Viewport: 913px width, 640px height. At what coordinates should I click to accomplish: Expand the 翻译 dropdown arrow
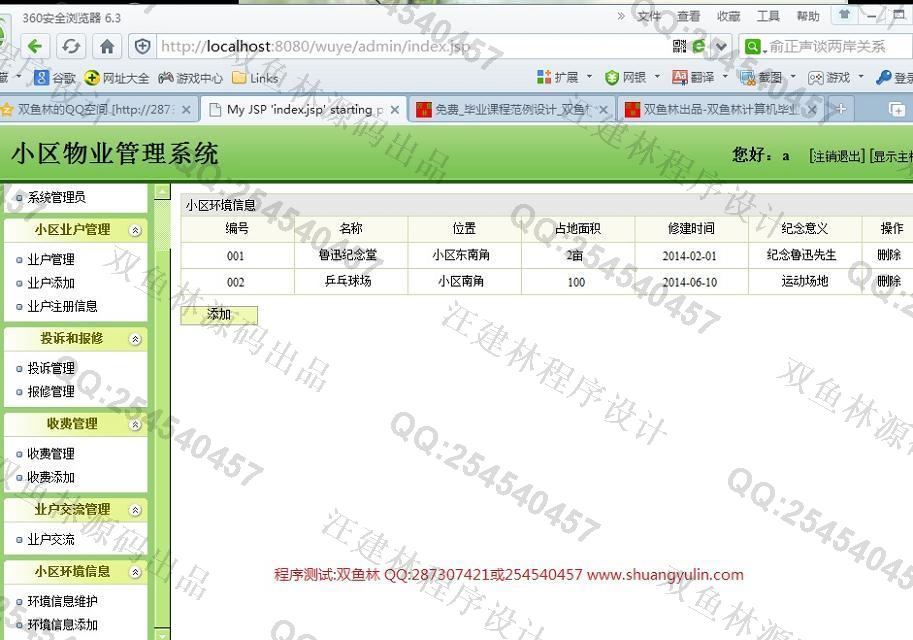click(x=725, y=76)
